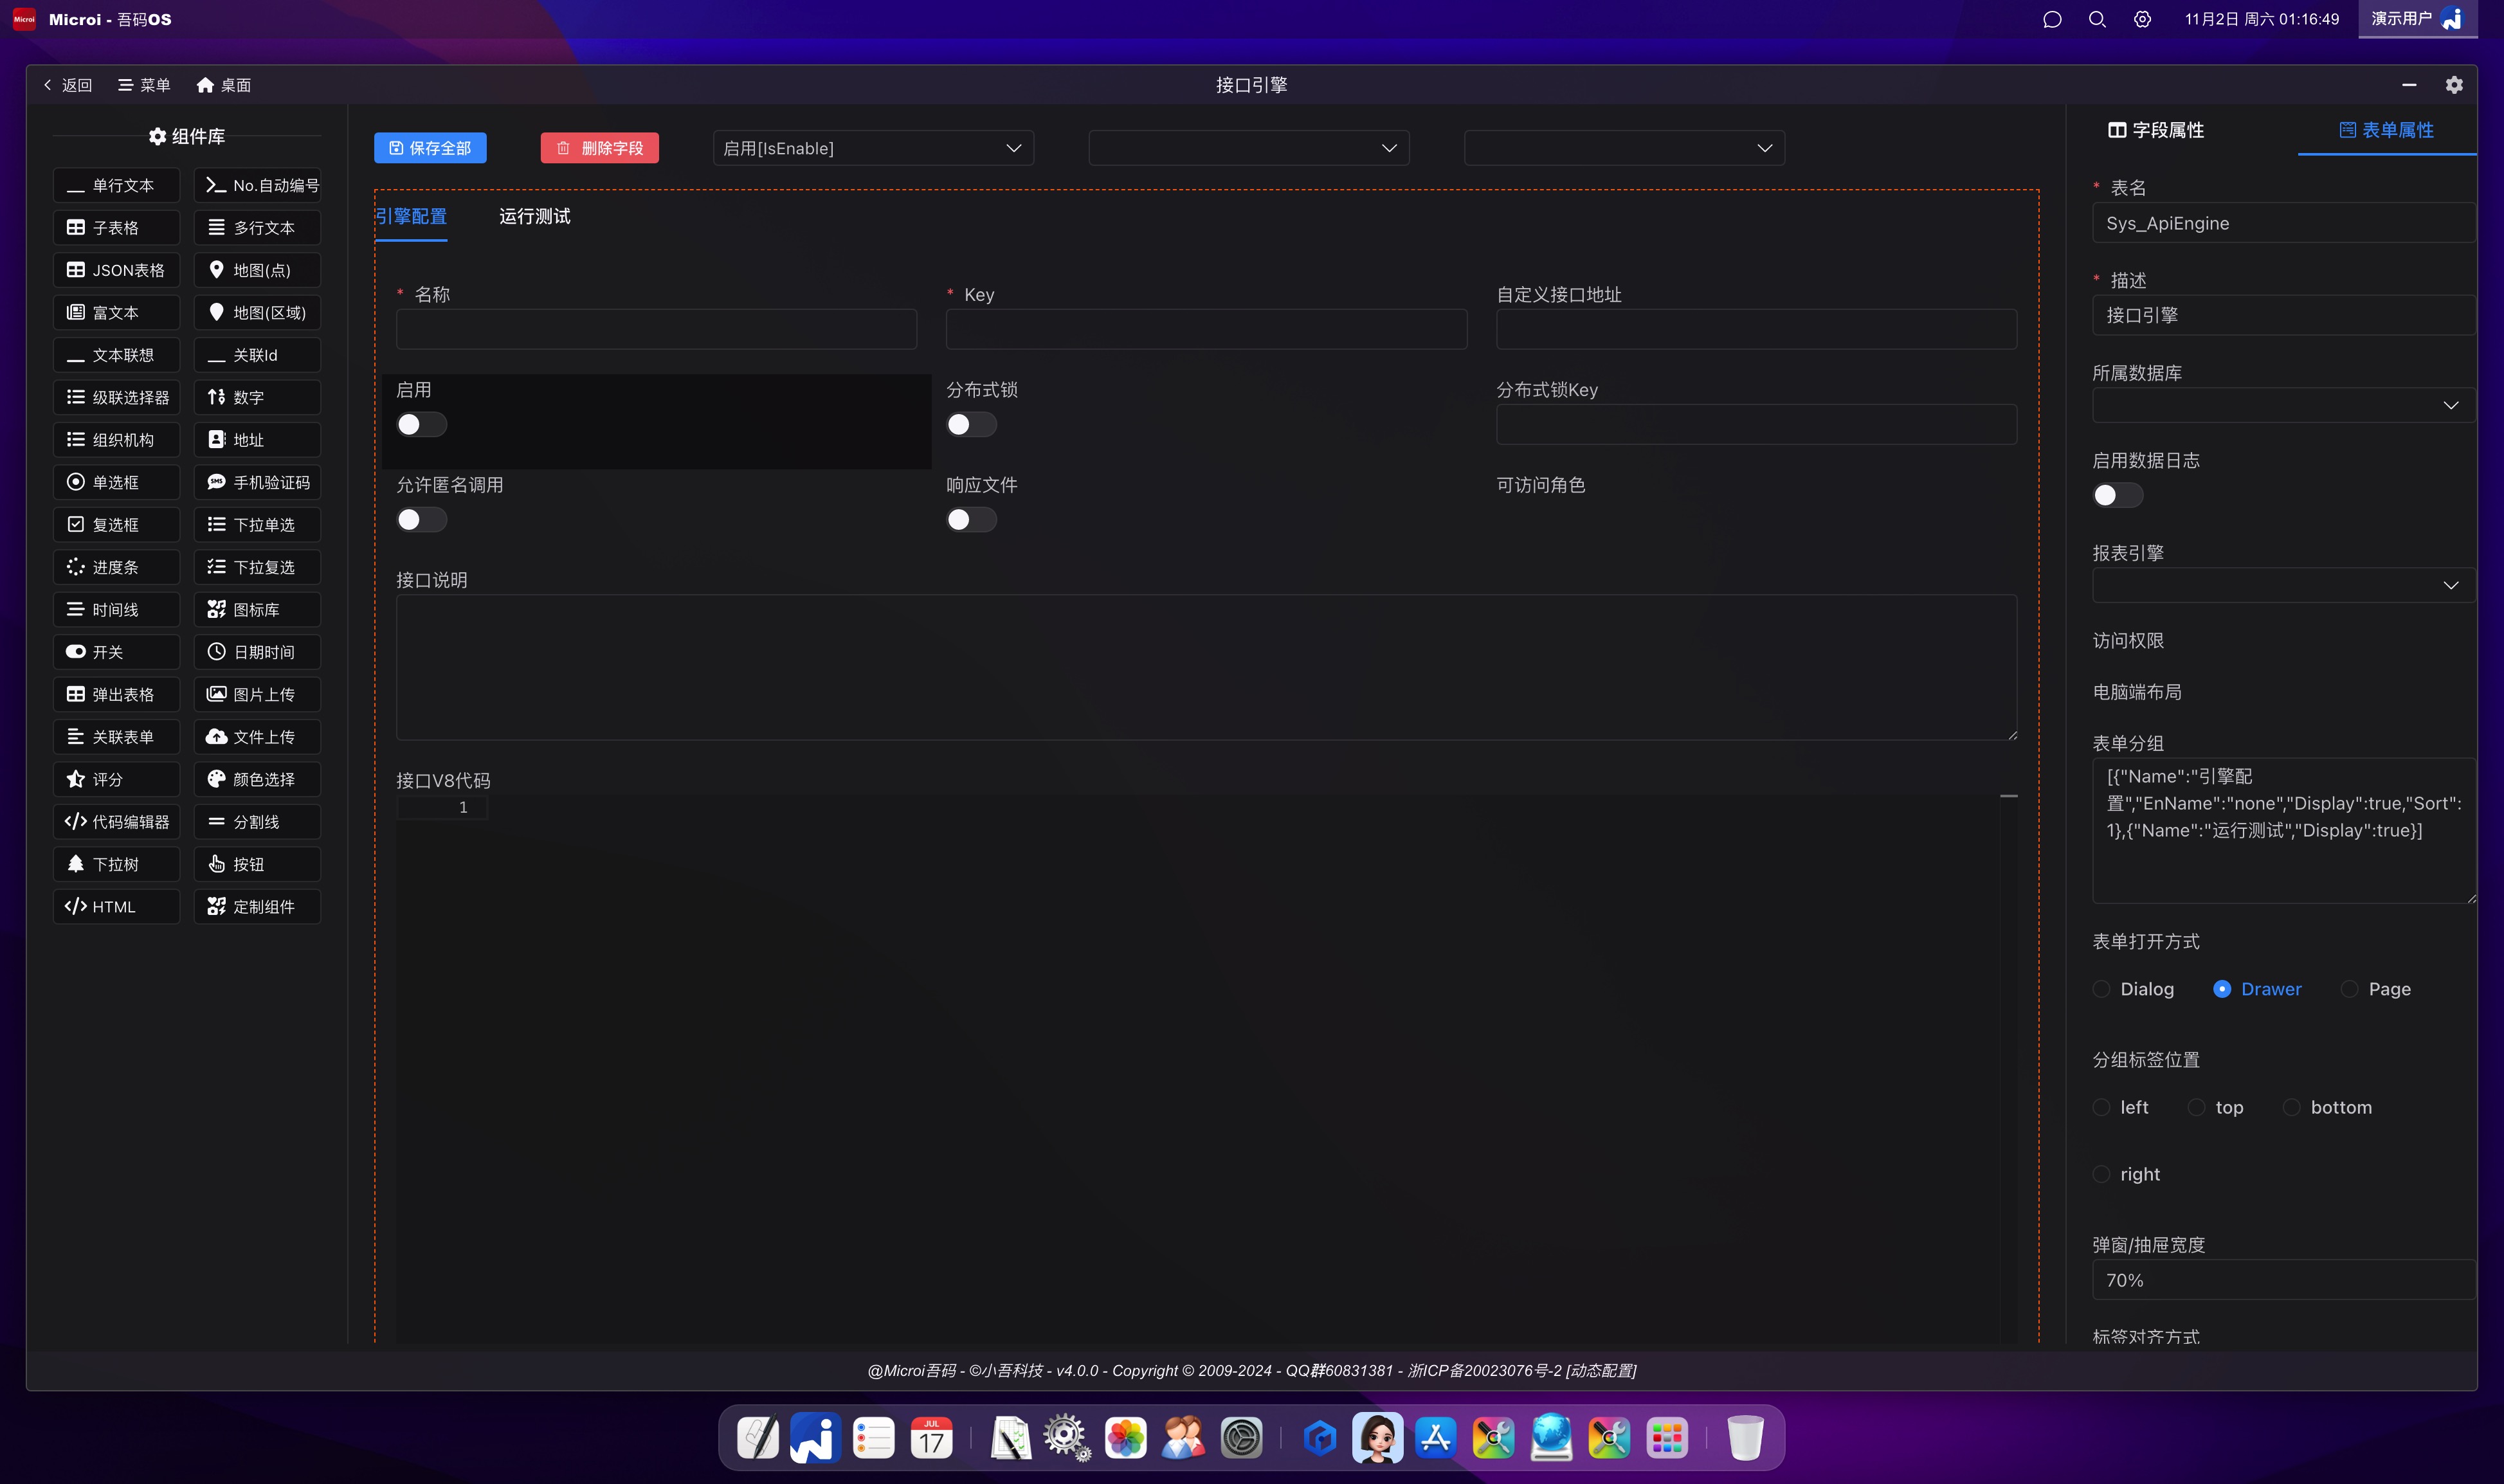Viewport: 2504px width, 1484px height.
Task: Click the 评分 star component
Action: (116, 779)
